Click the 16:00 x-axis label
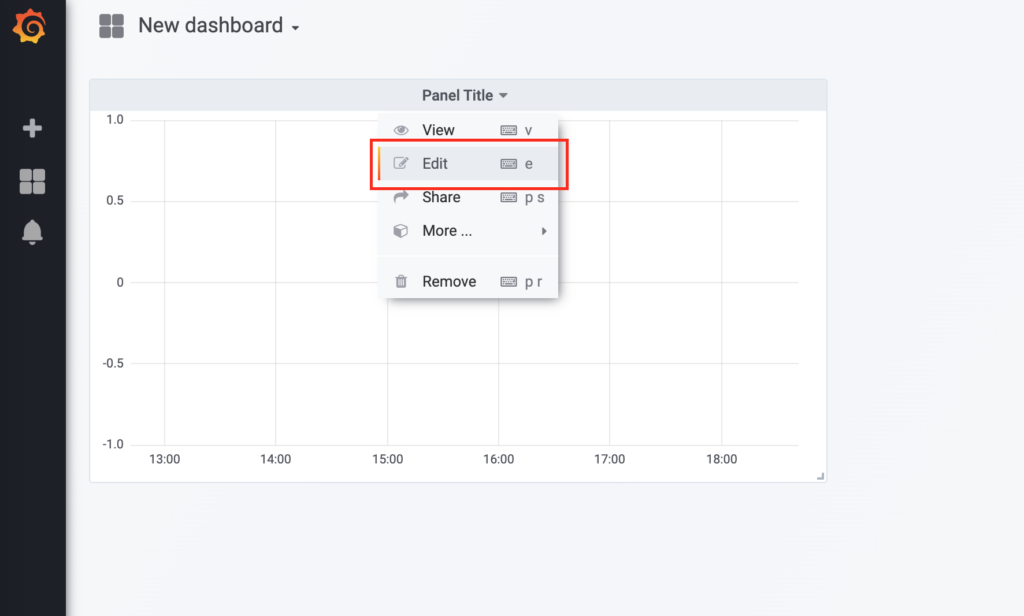 point(498,459)
